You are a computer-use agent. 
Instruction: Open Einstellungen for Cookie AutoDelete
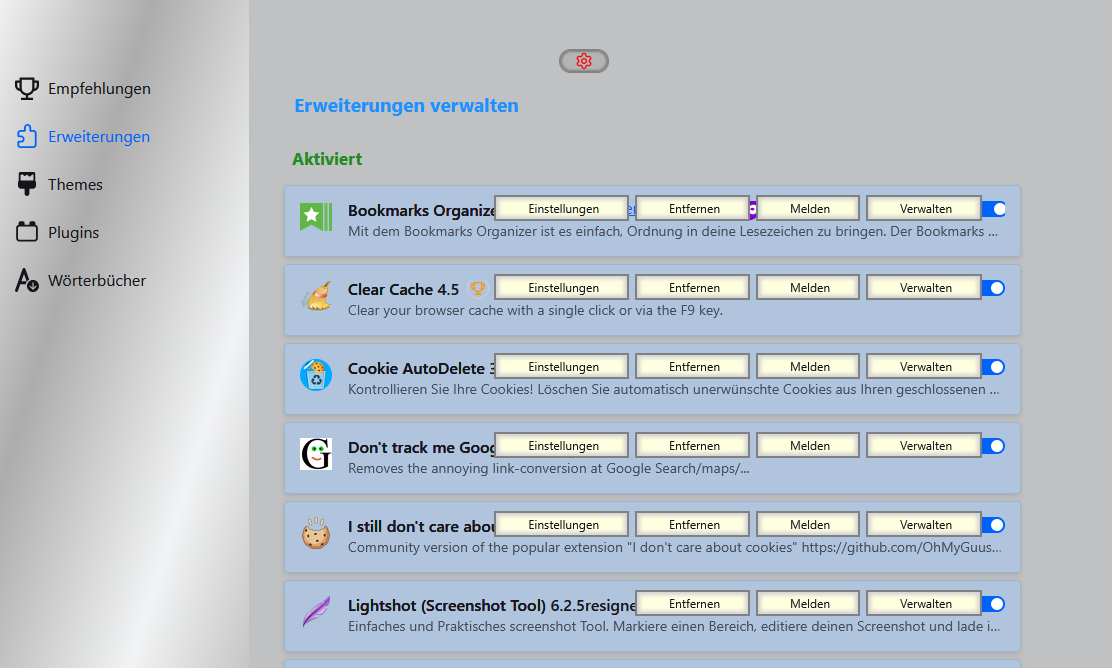562,367
